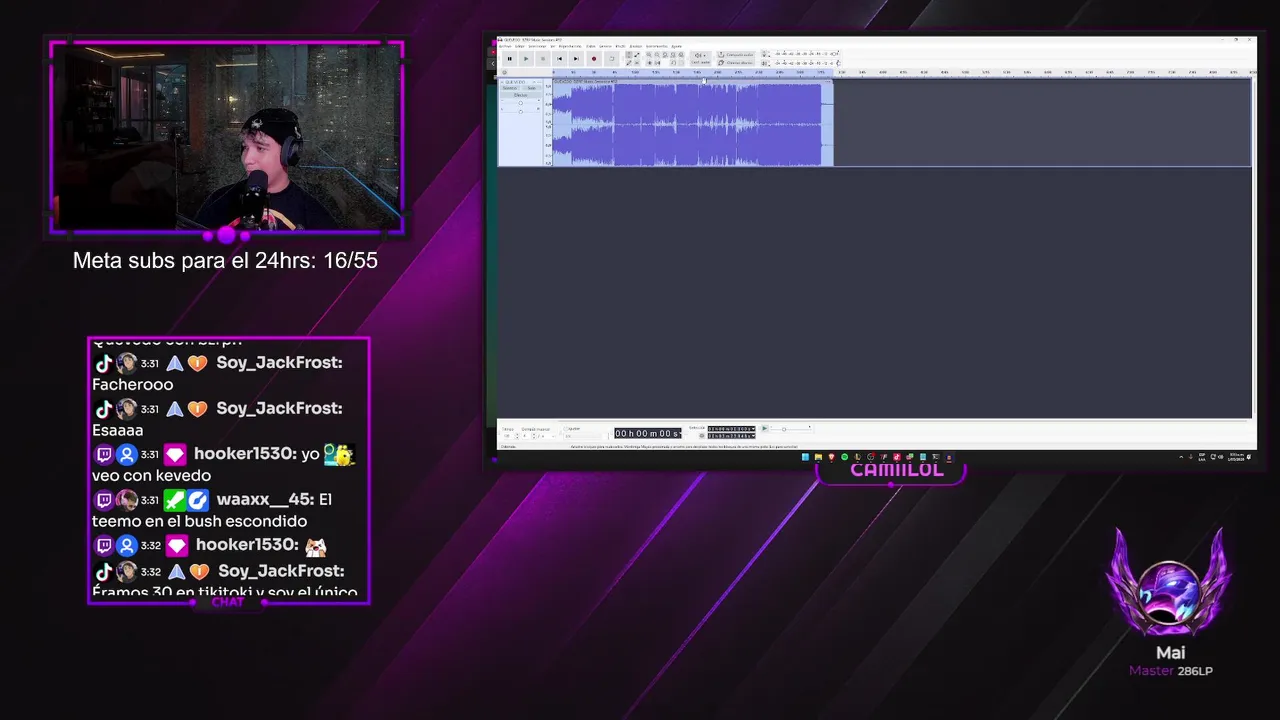The height and width of the screenshot is (720, 1280).
Task: Toggle Silencio (mute) on the track
Action: (510, 88)
